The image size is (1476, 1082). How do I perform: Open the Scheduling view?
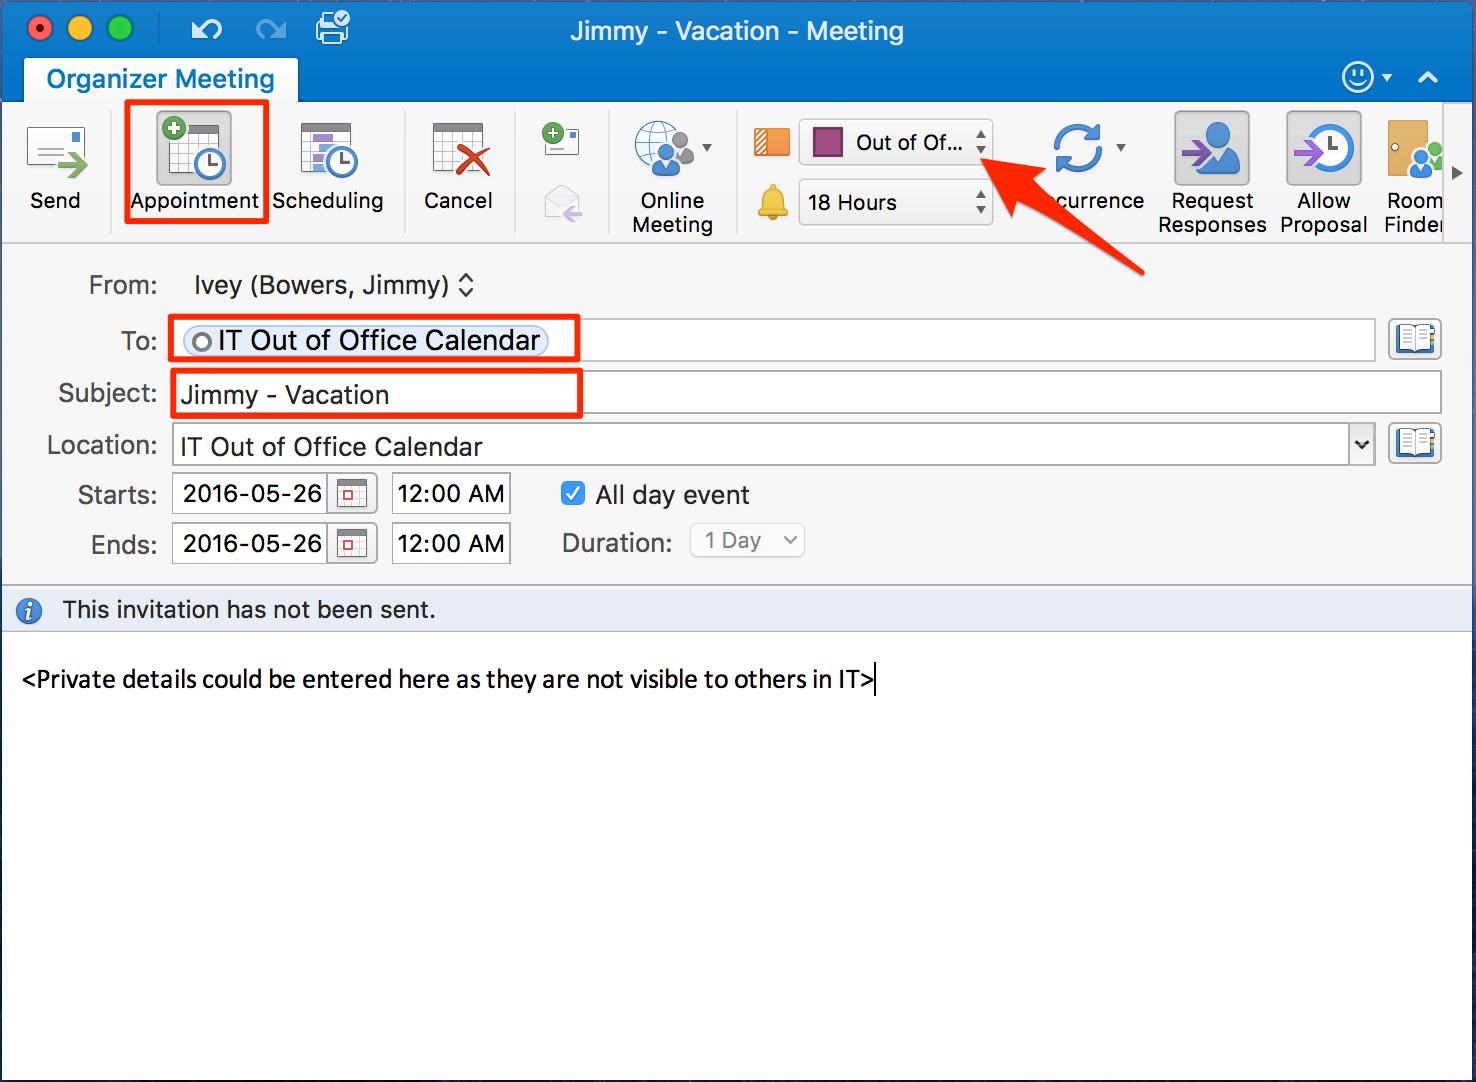point(328,167)
